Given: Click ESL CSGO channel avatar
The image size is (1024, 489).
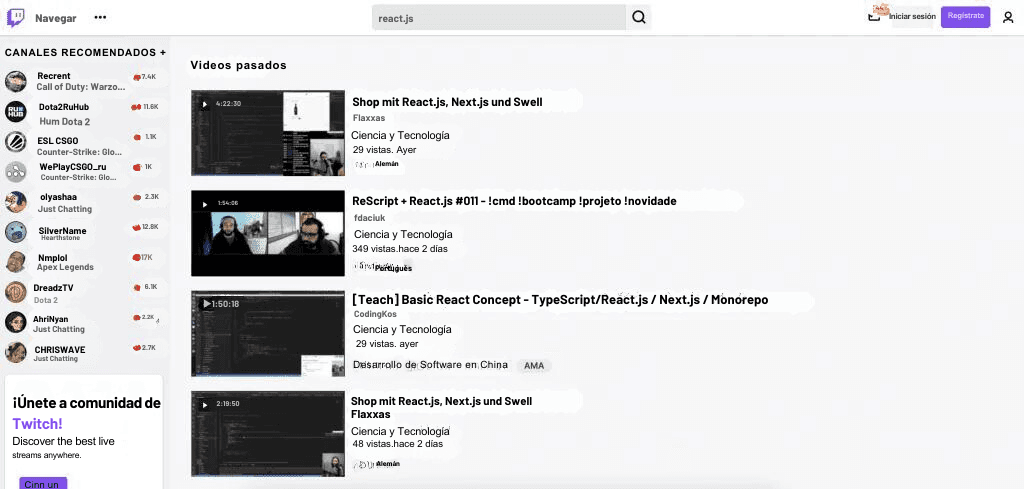Looking at the screenshot, I should (x=16, y=141).
